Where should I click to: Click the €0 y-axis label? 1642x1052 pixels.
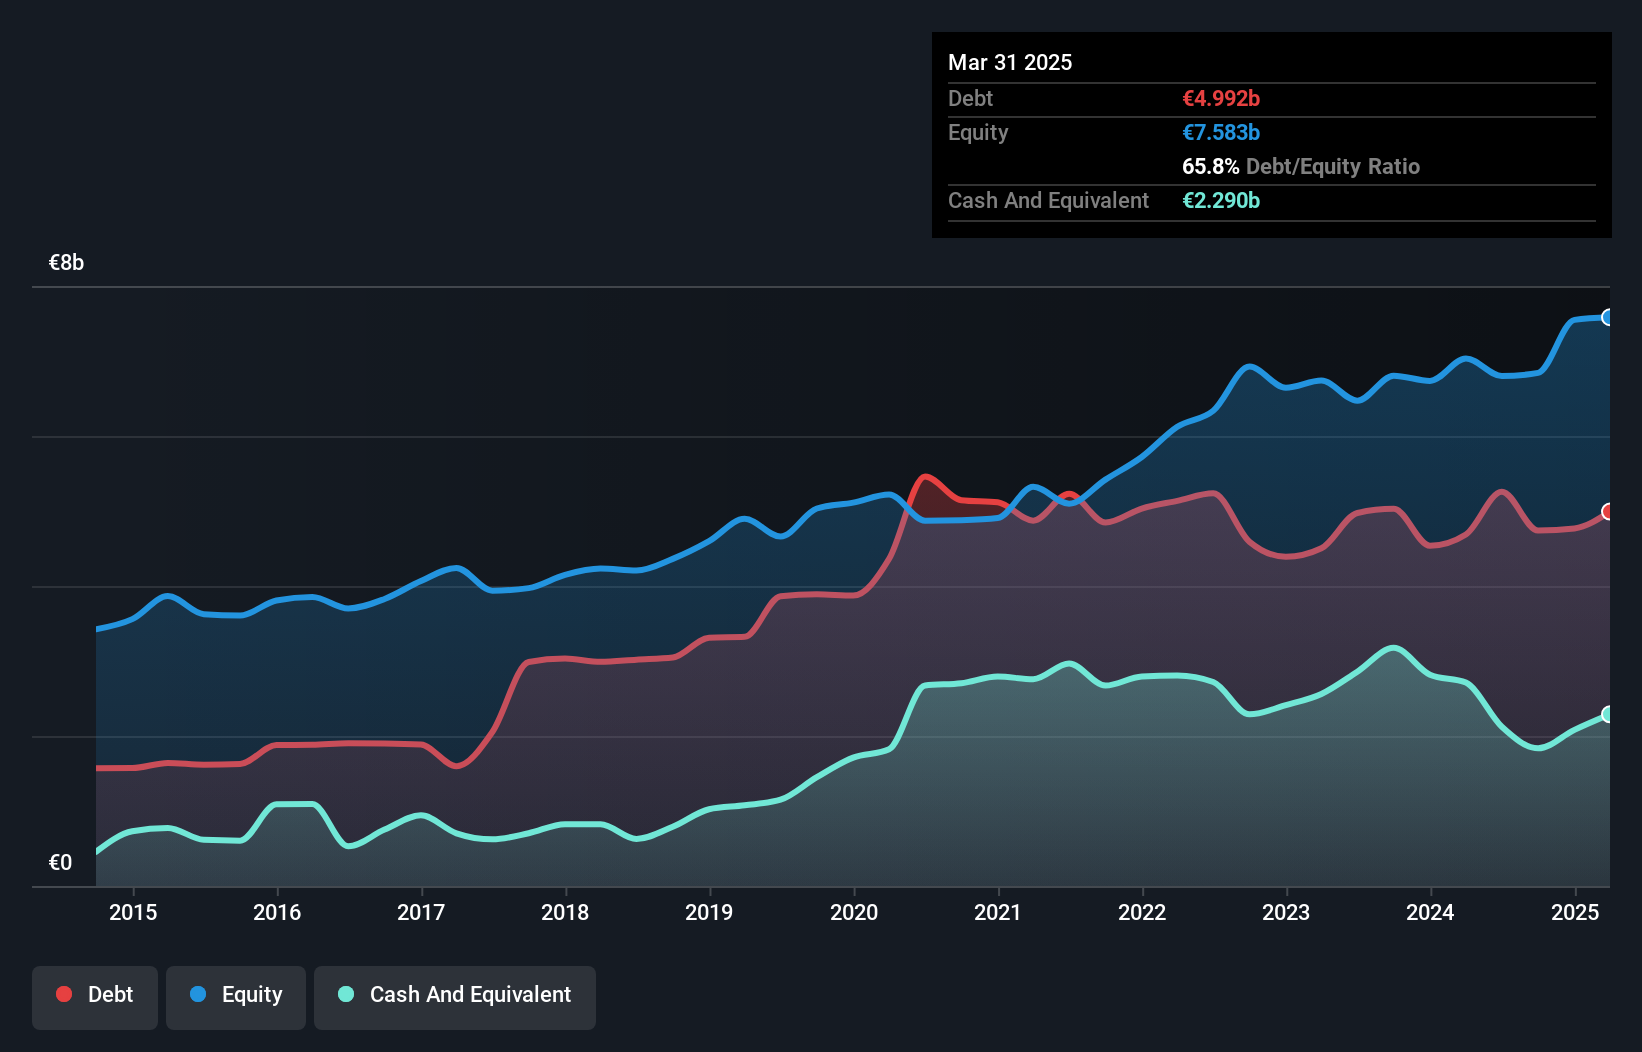click(x=60, y=863)
